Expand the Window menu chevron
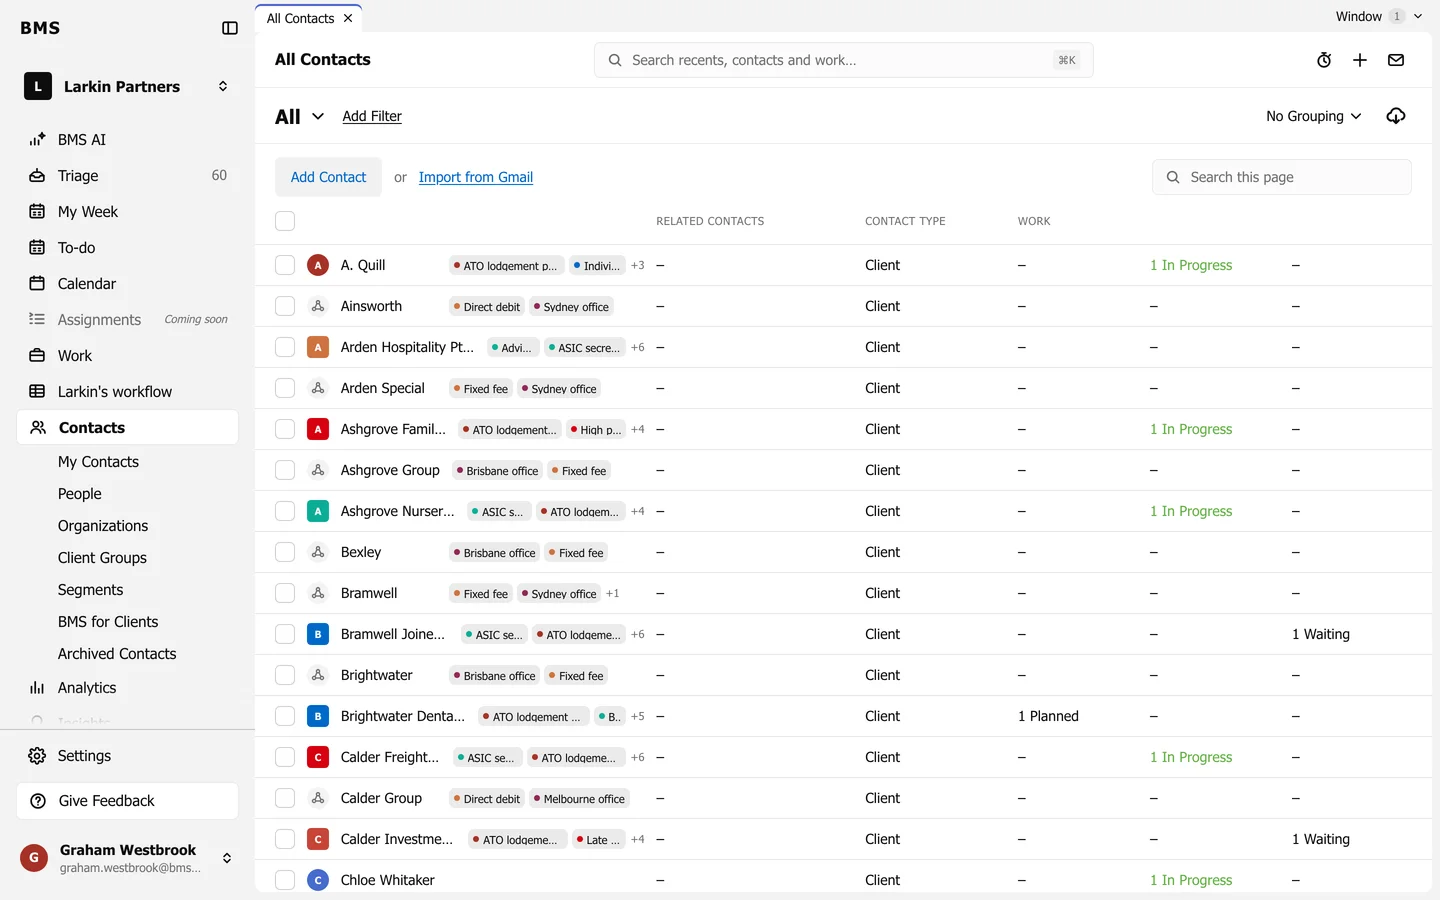The height and width of the screenshot is (900, 1440). [x=1418, y=16]
